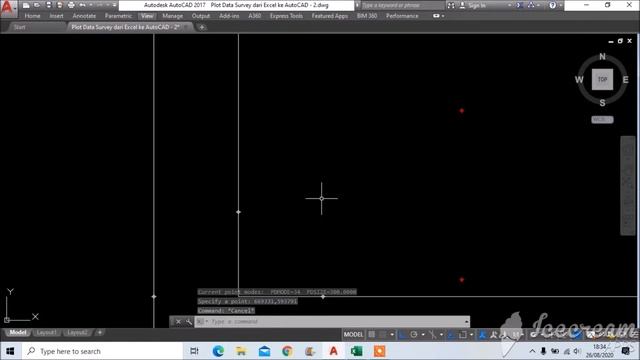Click the W compass label on ViewCube

coord(579,80)
